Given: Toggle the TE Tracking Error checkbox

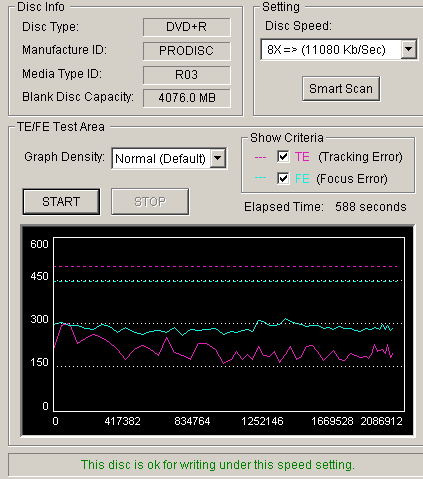Looking at the screenshot, I should click(x=283, y=156).
